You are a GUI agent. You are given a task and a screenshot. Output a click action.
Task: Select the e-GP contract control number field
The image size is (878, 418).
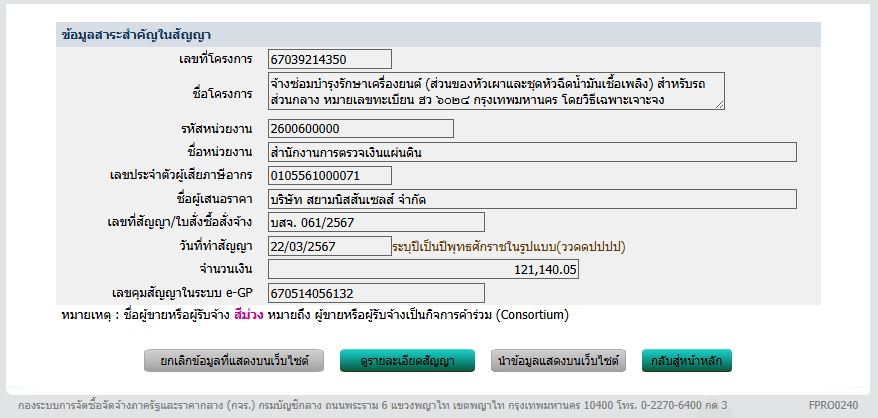tap(376, 293)
